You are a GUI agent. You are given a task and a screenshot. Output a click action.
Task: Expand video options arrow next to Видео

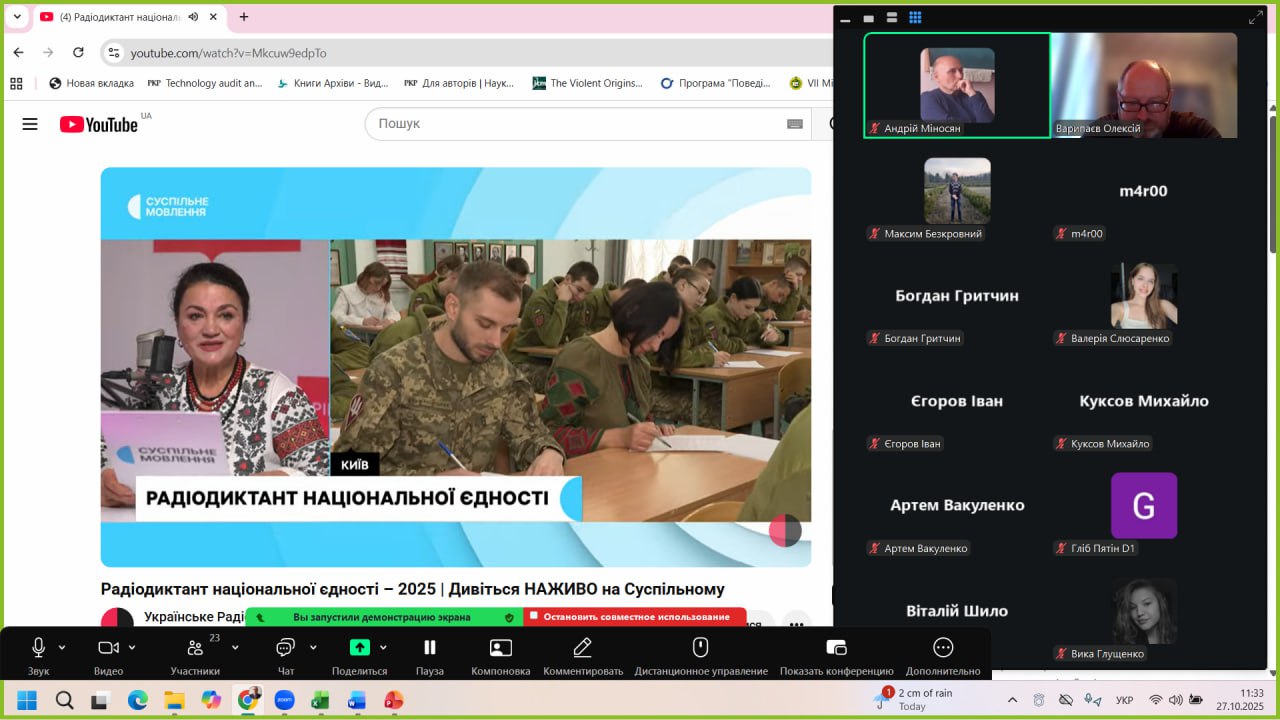click(132, 648)
